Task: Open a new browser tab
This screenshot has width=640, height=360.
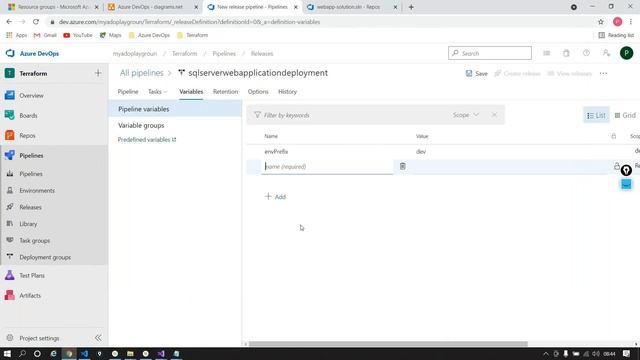Action: pos(411,7)
